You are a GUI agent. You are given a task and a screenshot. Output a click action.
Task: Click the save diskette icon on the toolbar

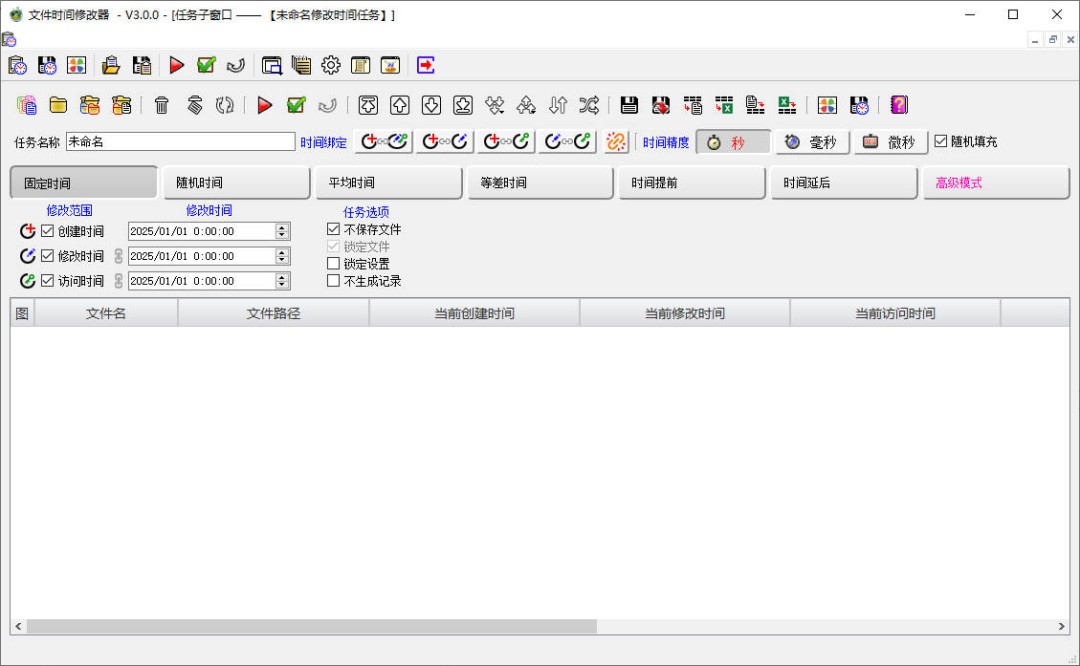click(x=629, y=105)
